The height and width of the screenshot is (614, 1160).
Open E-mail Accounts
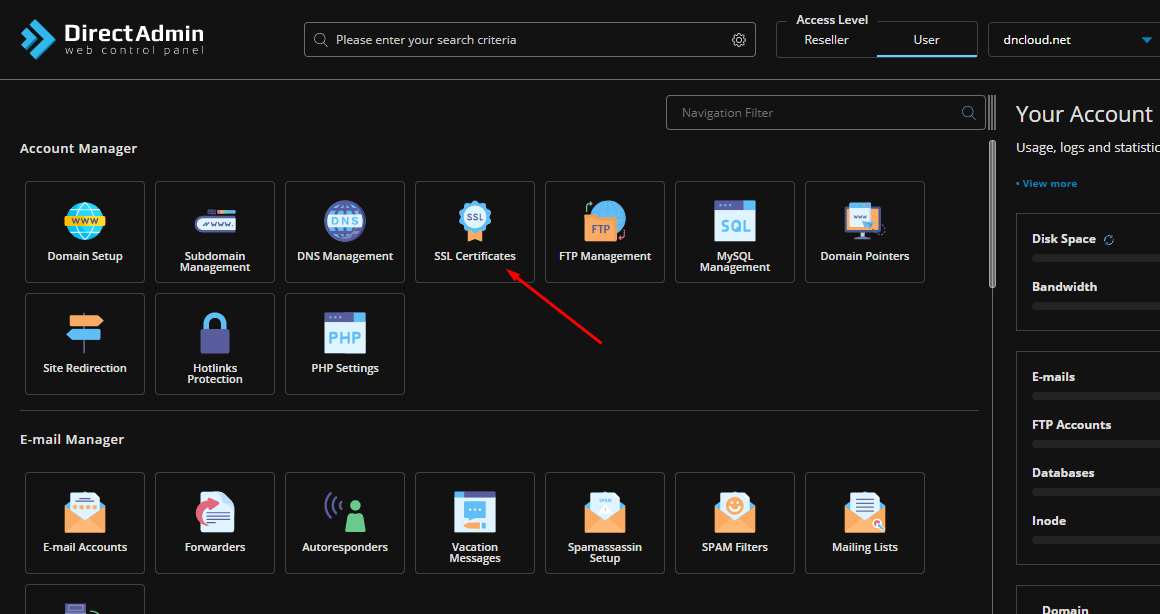pyautogui.click(x=85, y=523)
